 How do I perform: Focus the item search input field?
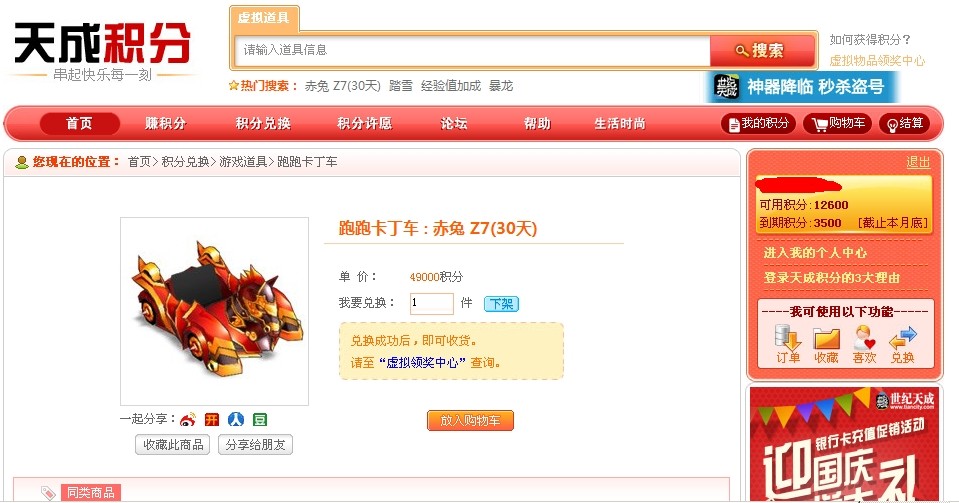coord(472,50)
